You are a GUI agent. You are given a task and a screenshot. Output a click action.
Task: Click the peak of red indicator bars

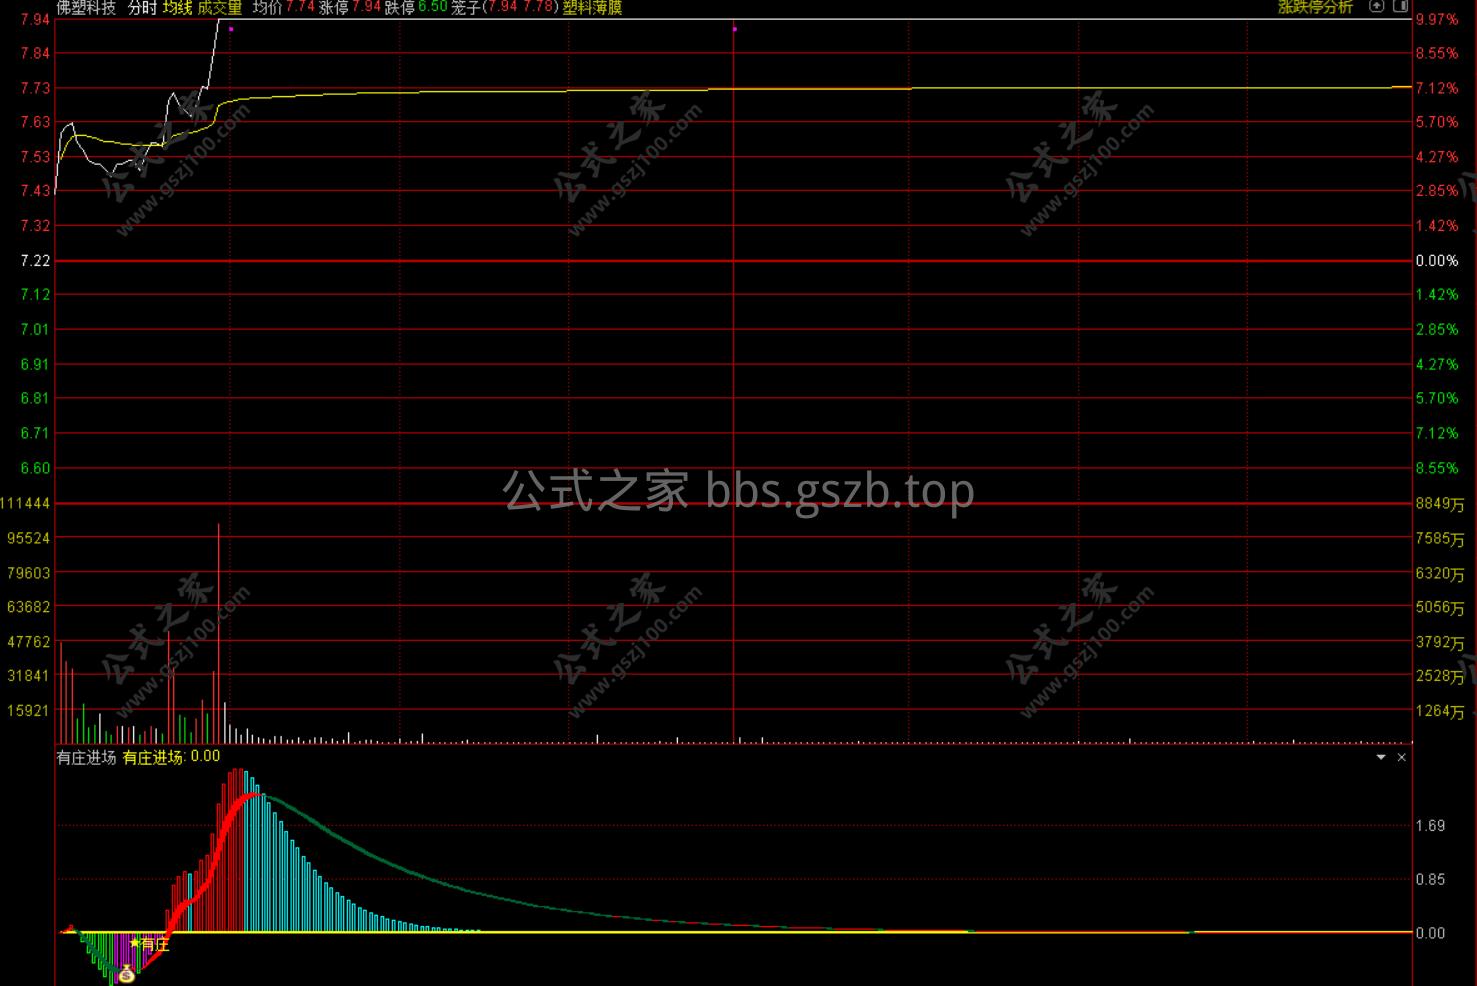(238, 772)
